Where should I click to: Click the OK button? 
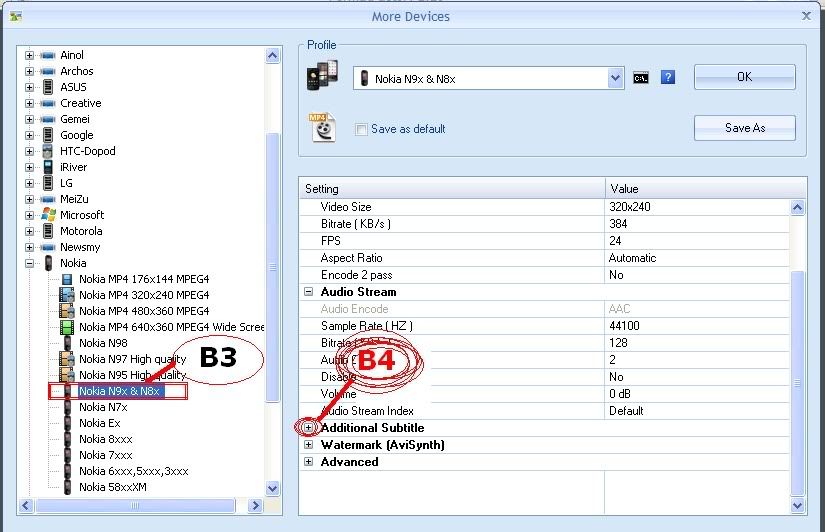point(744,77)
